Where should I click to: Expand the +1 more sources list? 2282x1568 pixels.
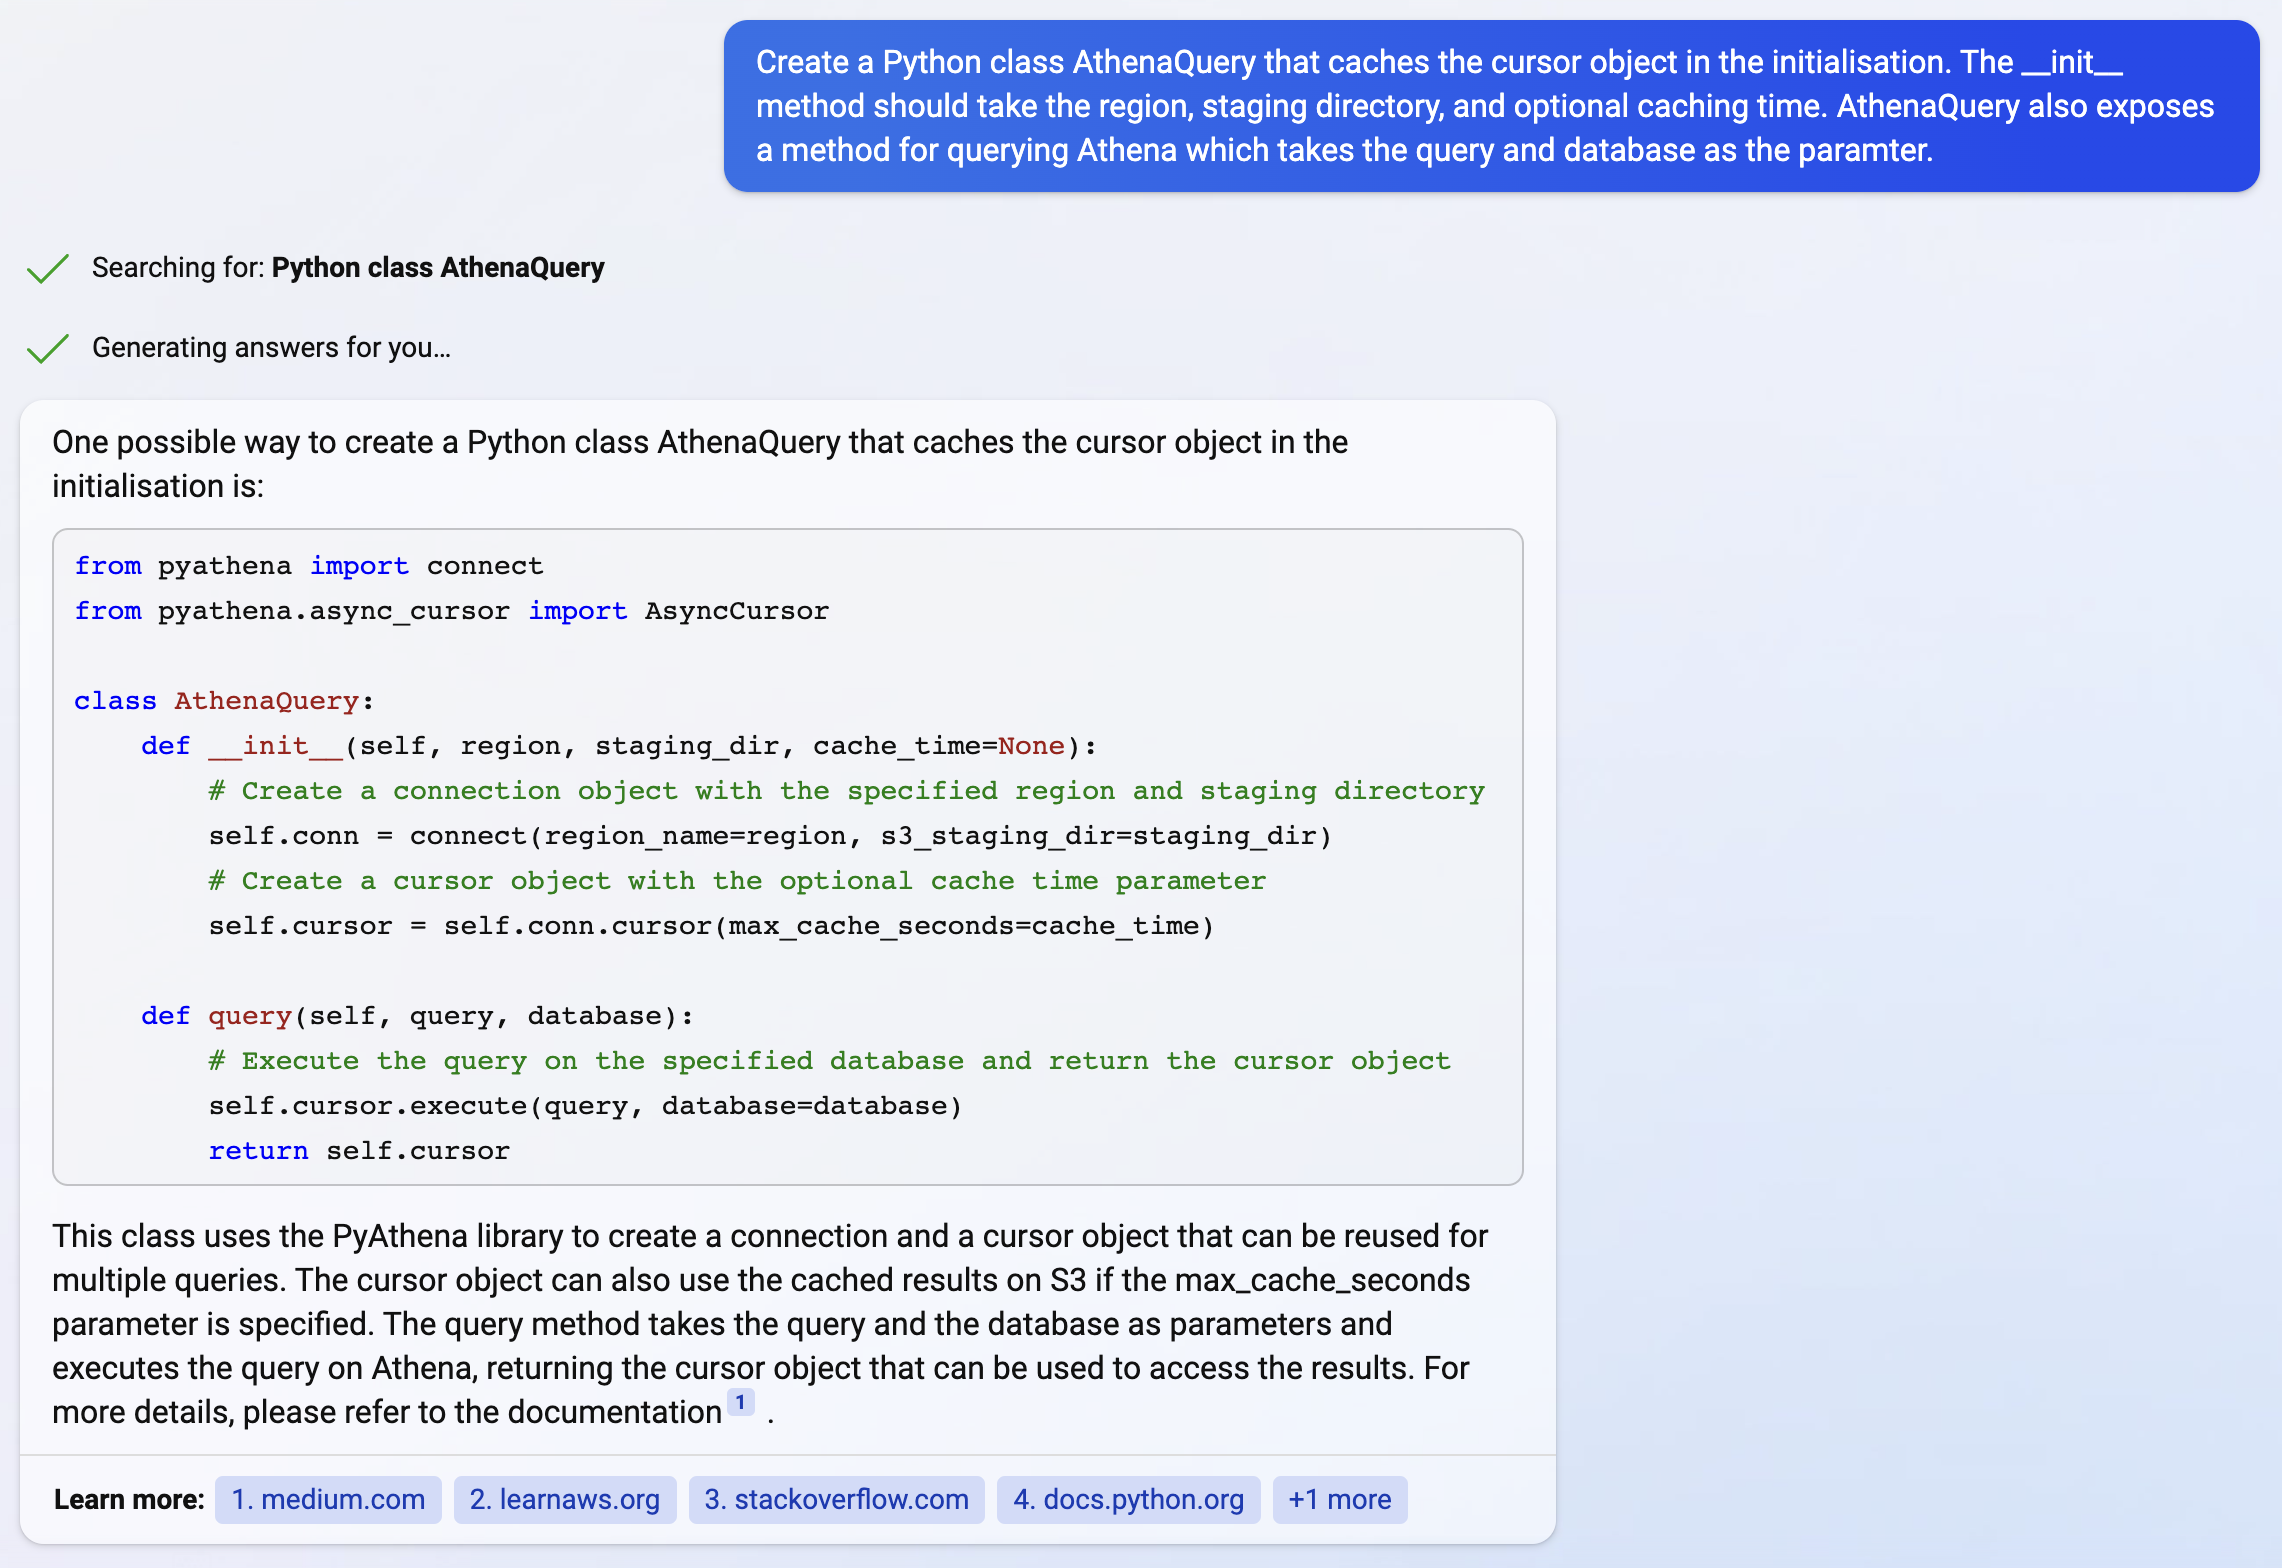(1340, 1499)
